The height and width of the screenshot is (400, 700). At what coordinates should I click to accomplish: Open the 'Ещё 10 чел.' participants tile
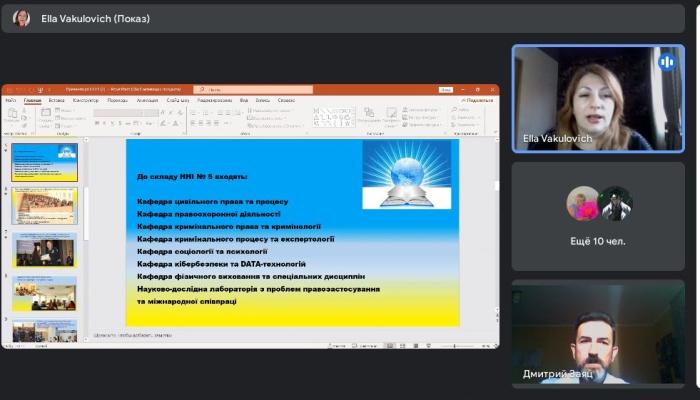point(598,215)
